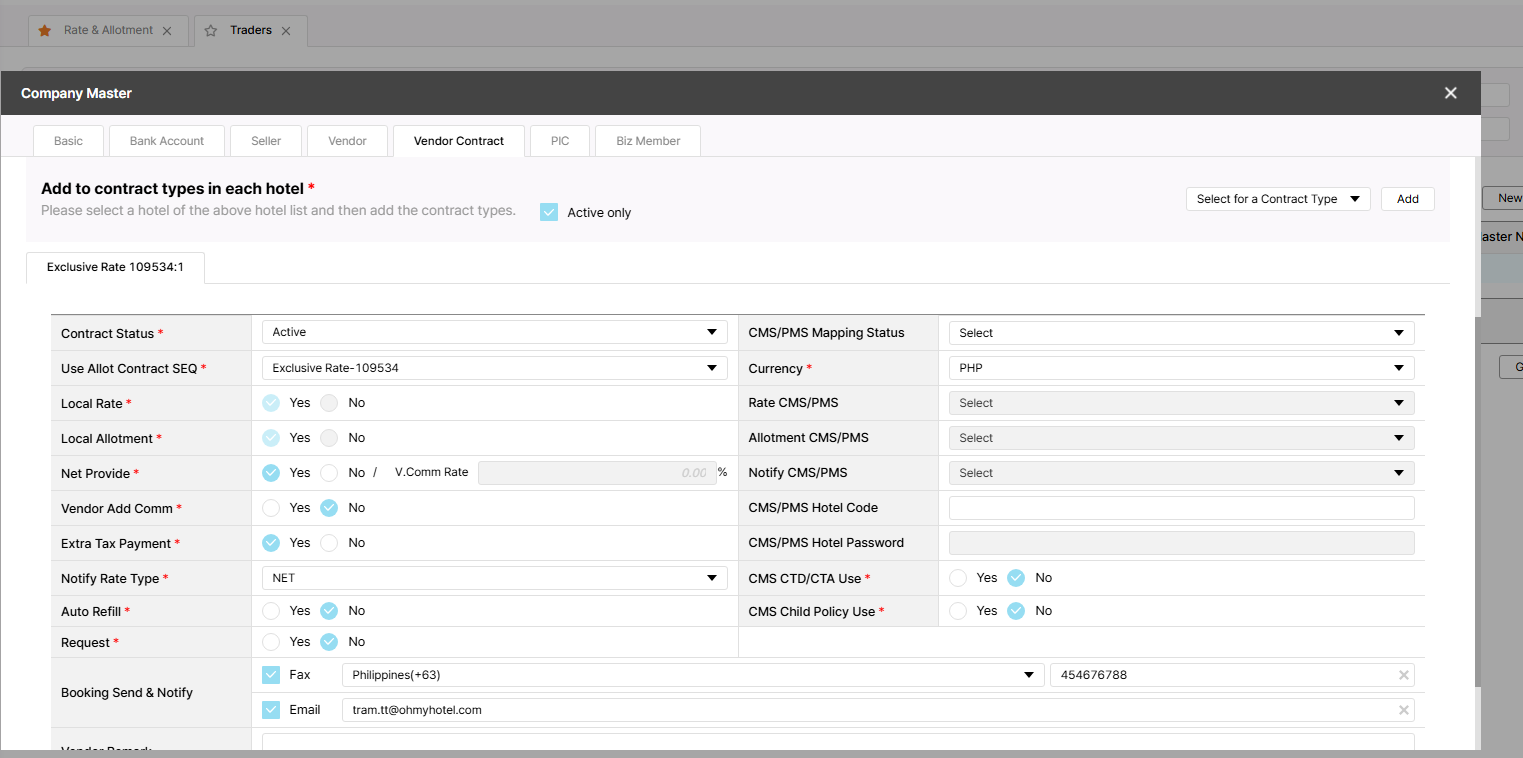
Task: Click the star icon on Traders tab
Action: point(211,31)
